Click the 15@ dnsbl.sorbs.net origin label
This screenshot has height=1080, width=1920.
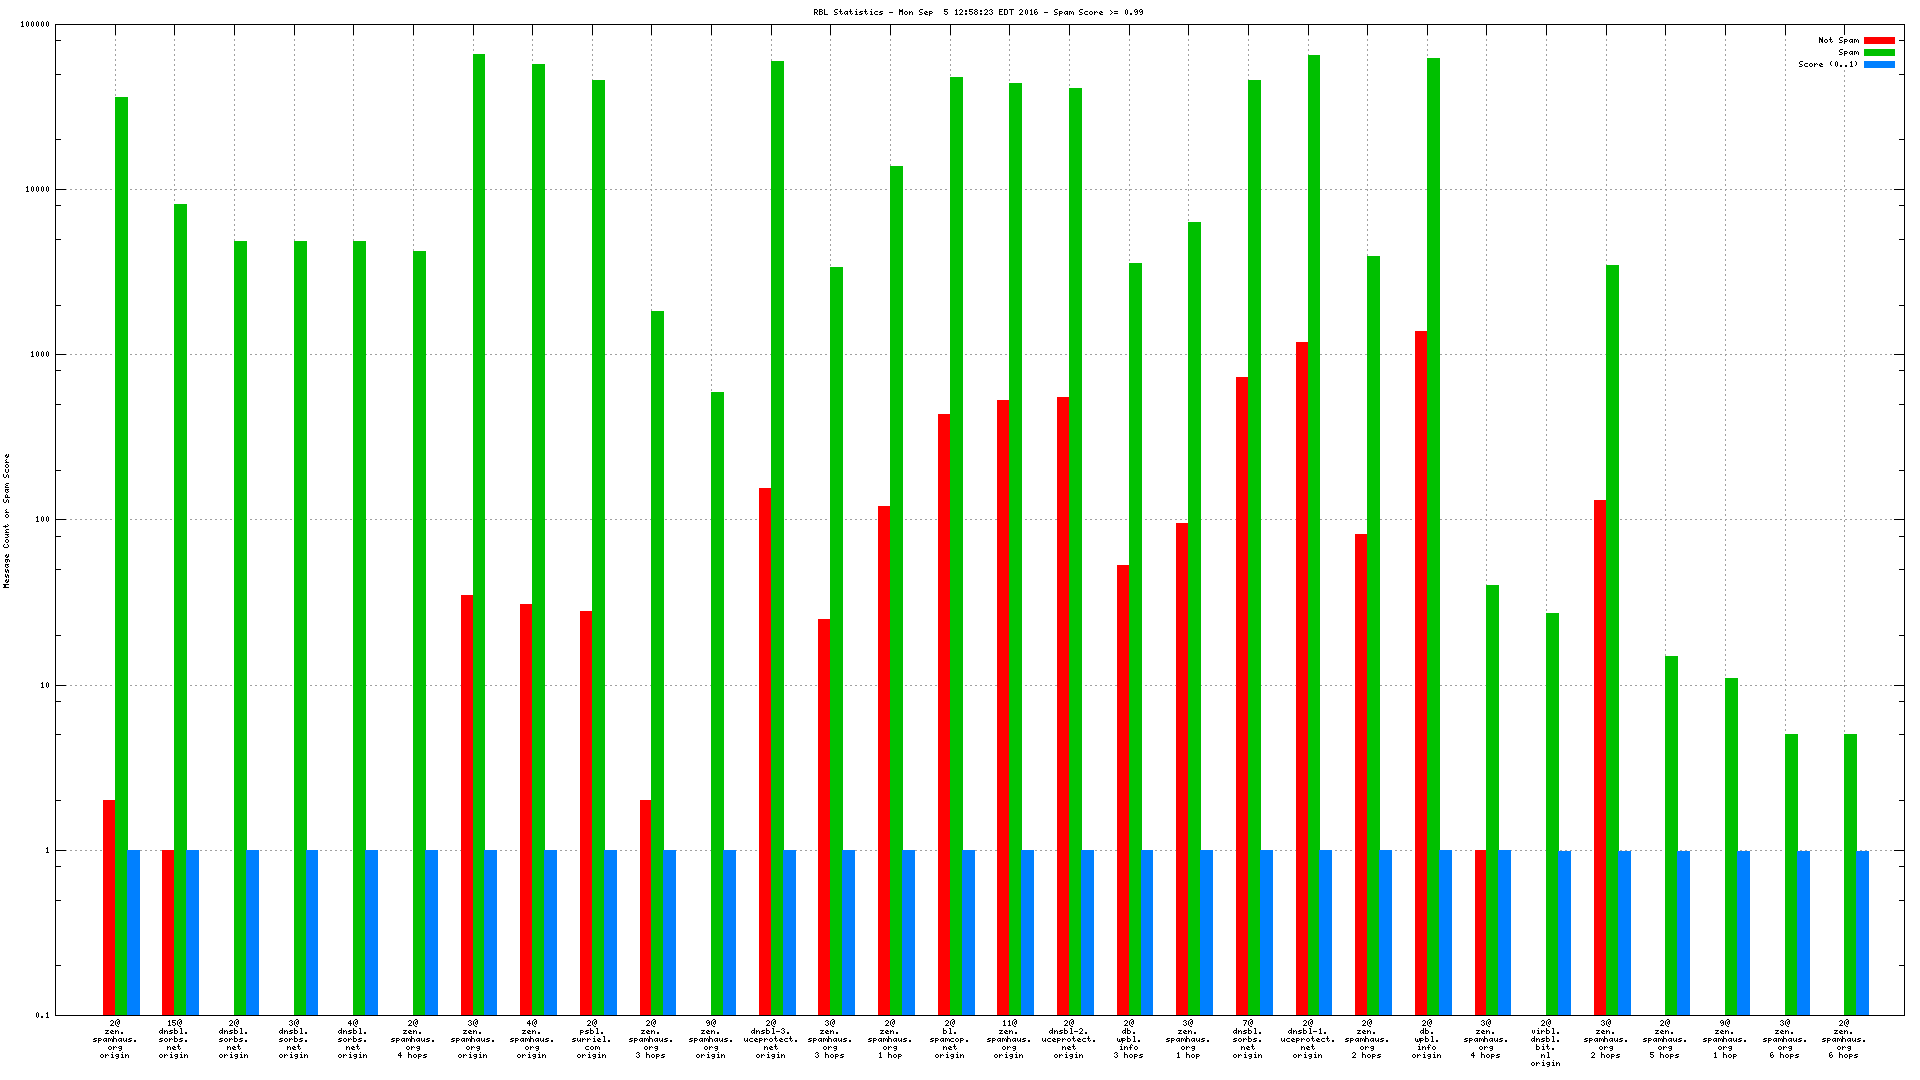coord(174,1039)
